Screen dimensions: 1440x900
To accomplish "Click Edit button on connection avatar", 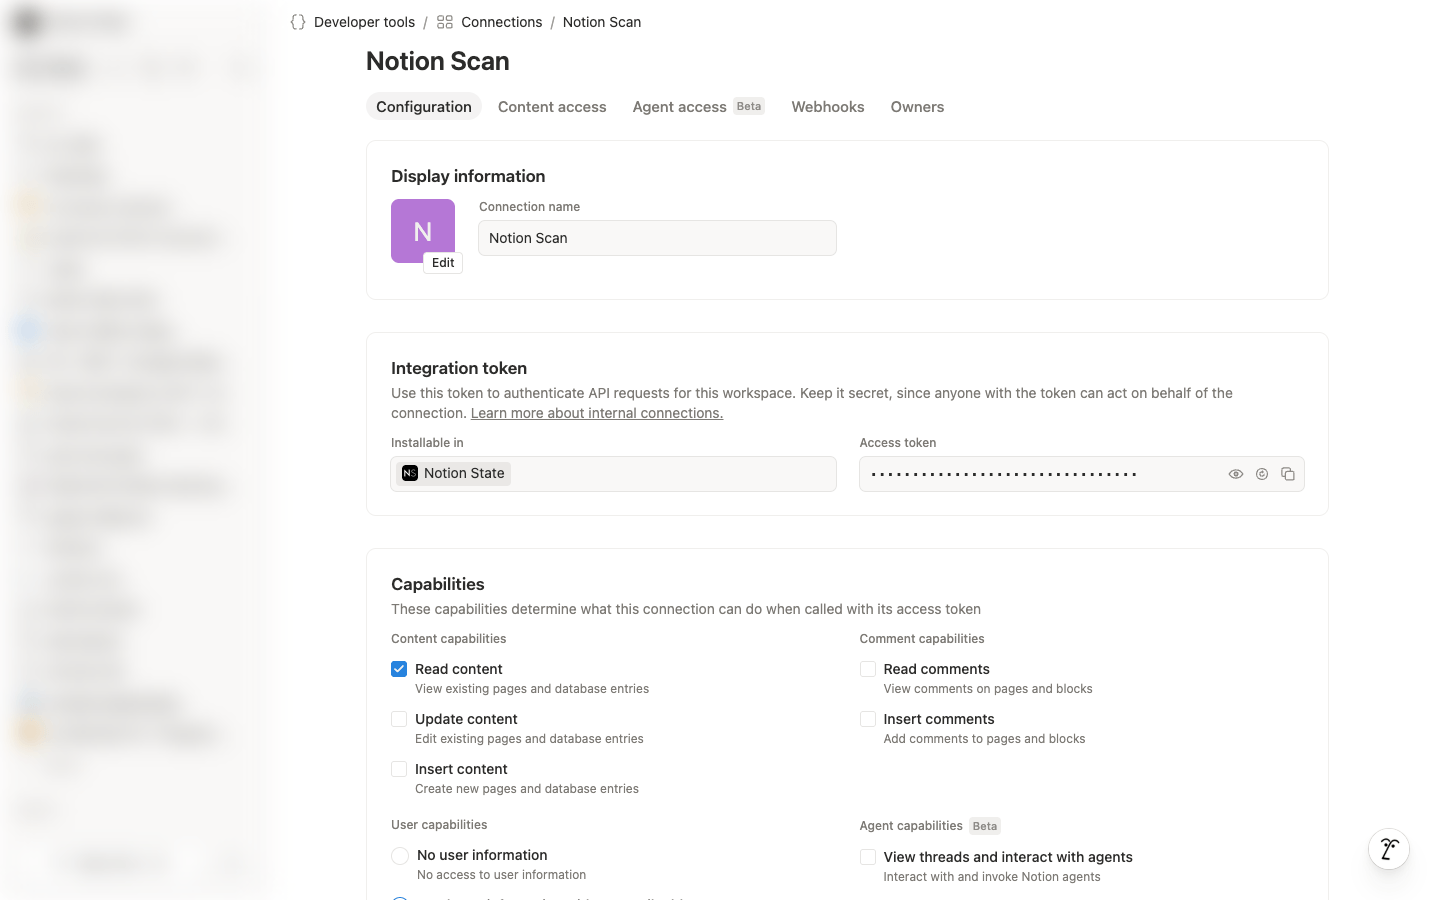I will pyautogui.click(x=443, y=263).
